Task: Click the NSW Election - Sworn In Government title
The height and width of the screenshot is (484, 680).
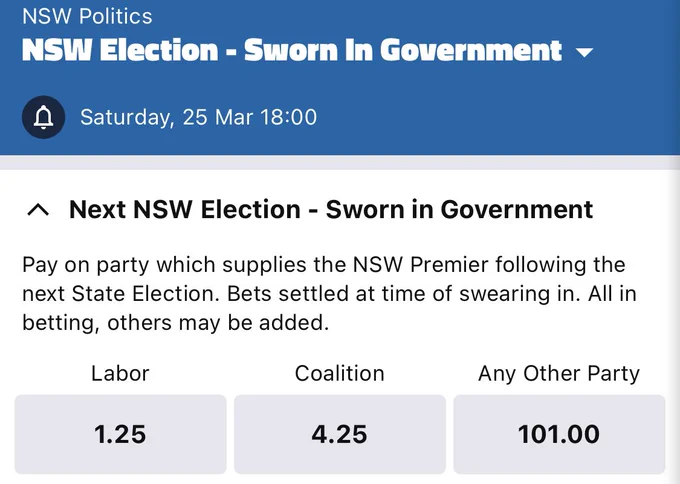Action: pyautogui.click(x=292, y=50)
